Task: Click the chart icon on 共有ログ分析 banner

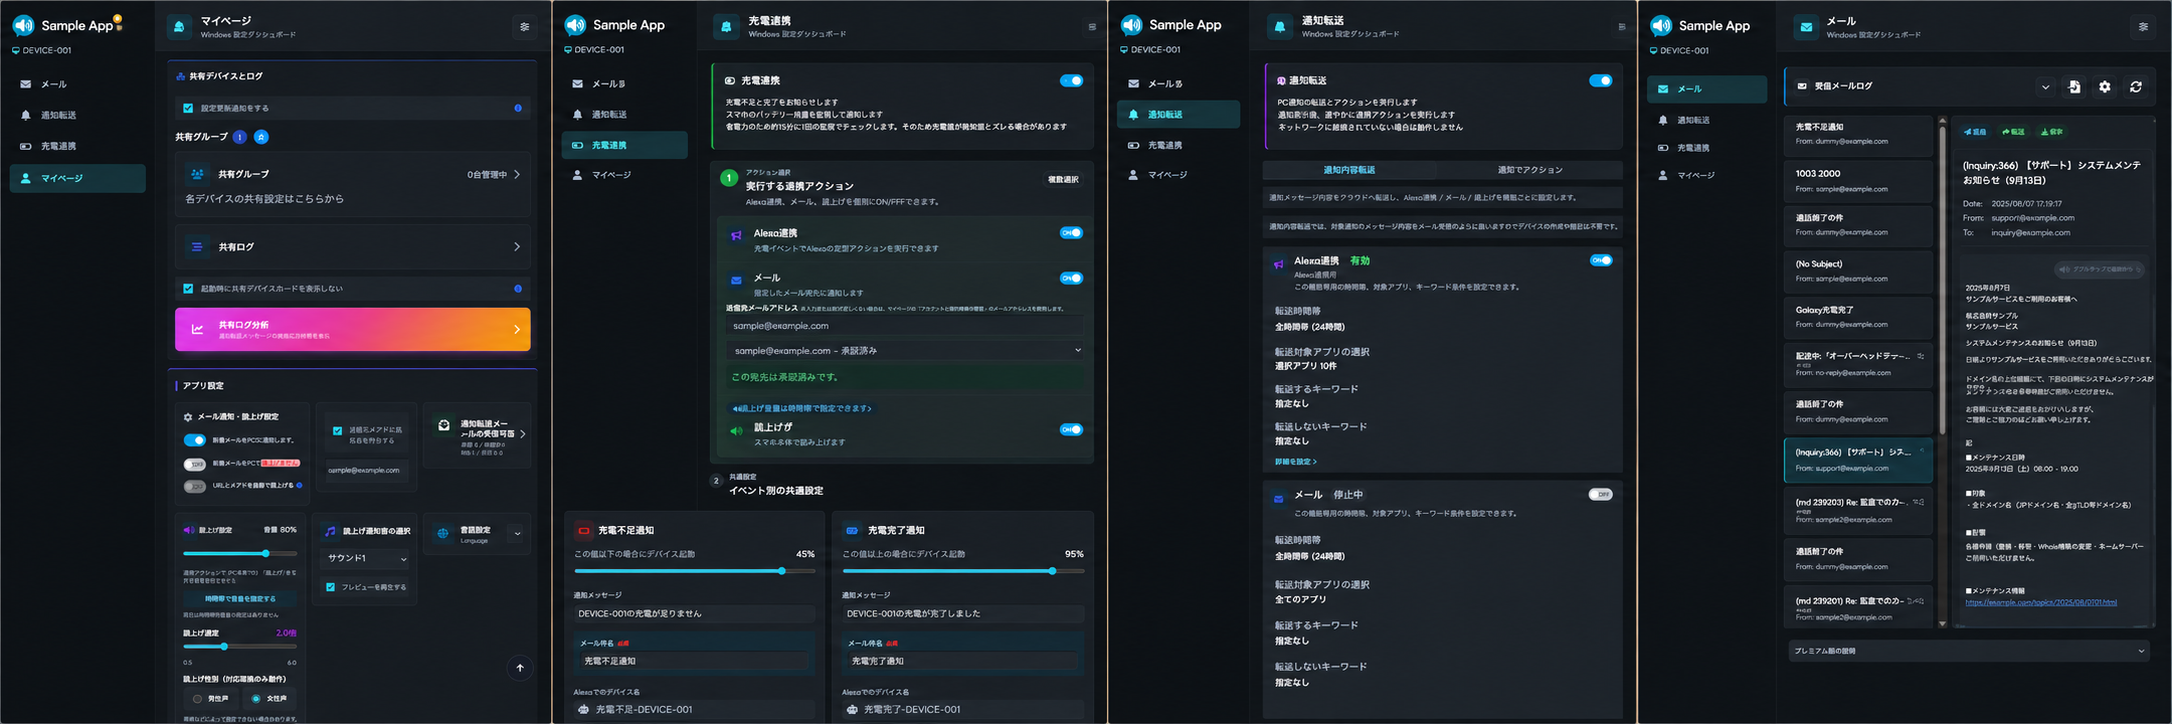Action: coord(197,328)
